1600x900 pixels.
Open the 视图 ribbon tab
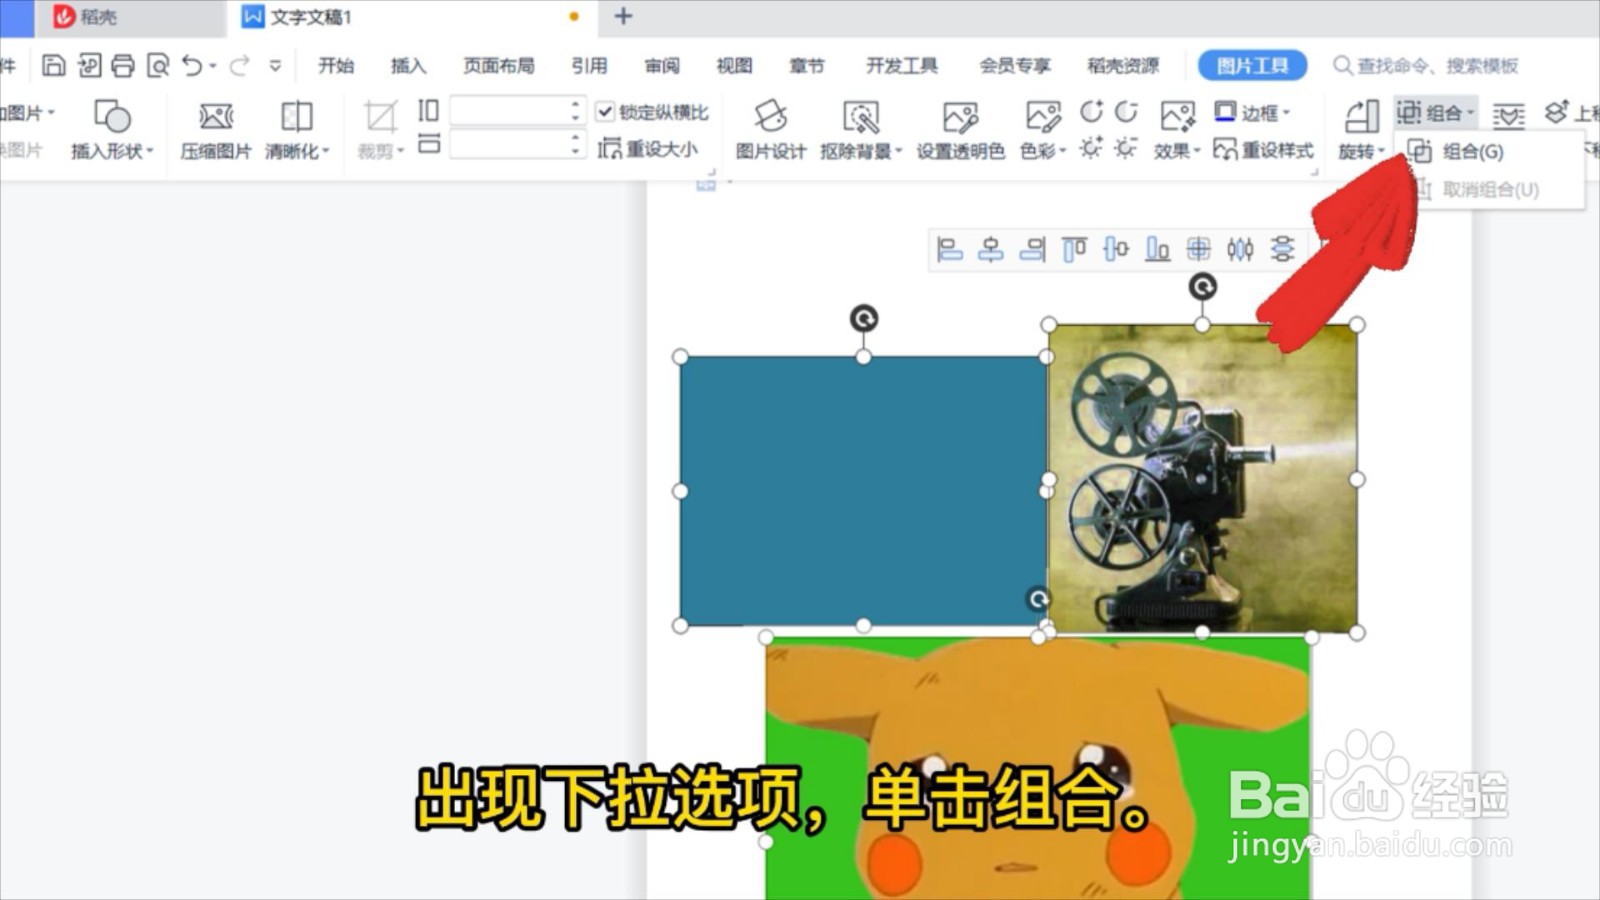[x=734, y=66]
